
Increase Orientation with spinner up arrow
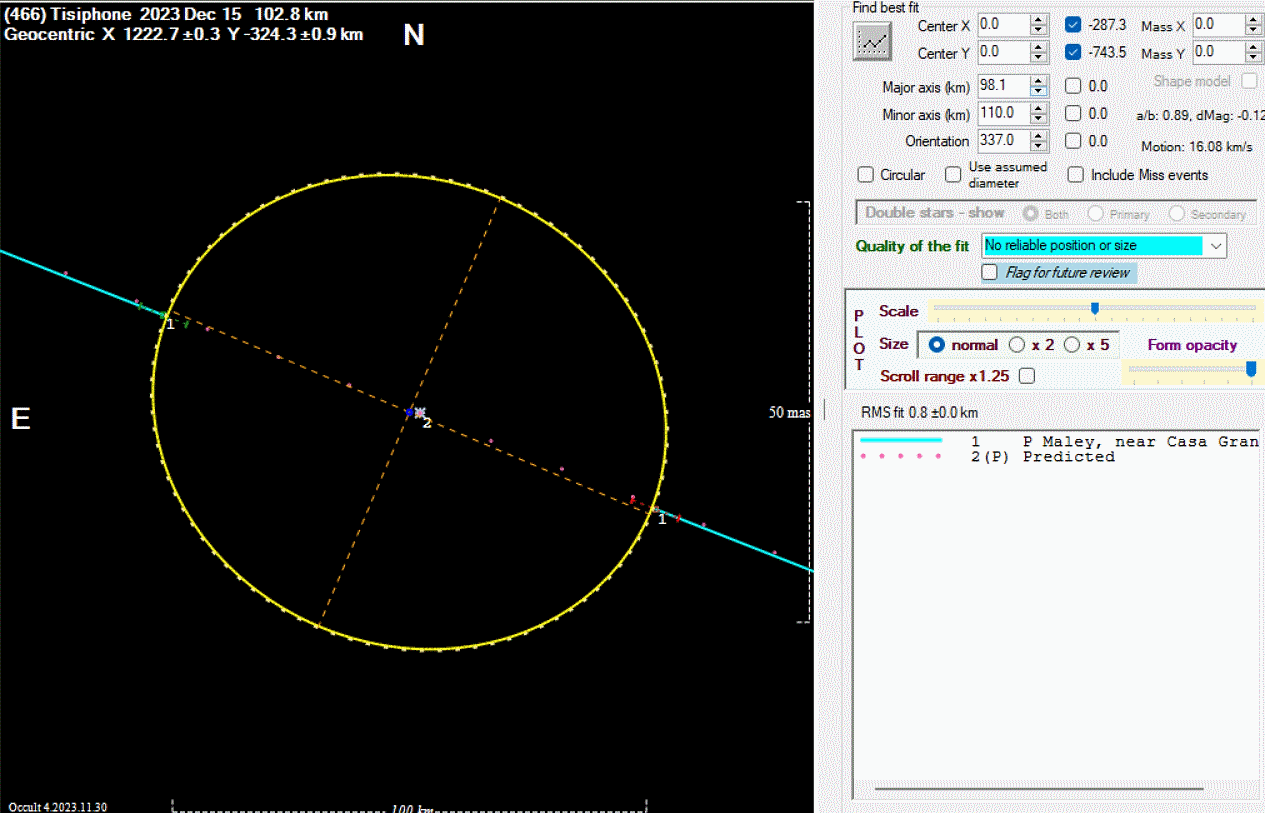[1039, 136]
